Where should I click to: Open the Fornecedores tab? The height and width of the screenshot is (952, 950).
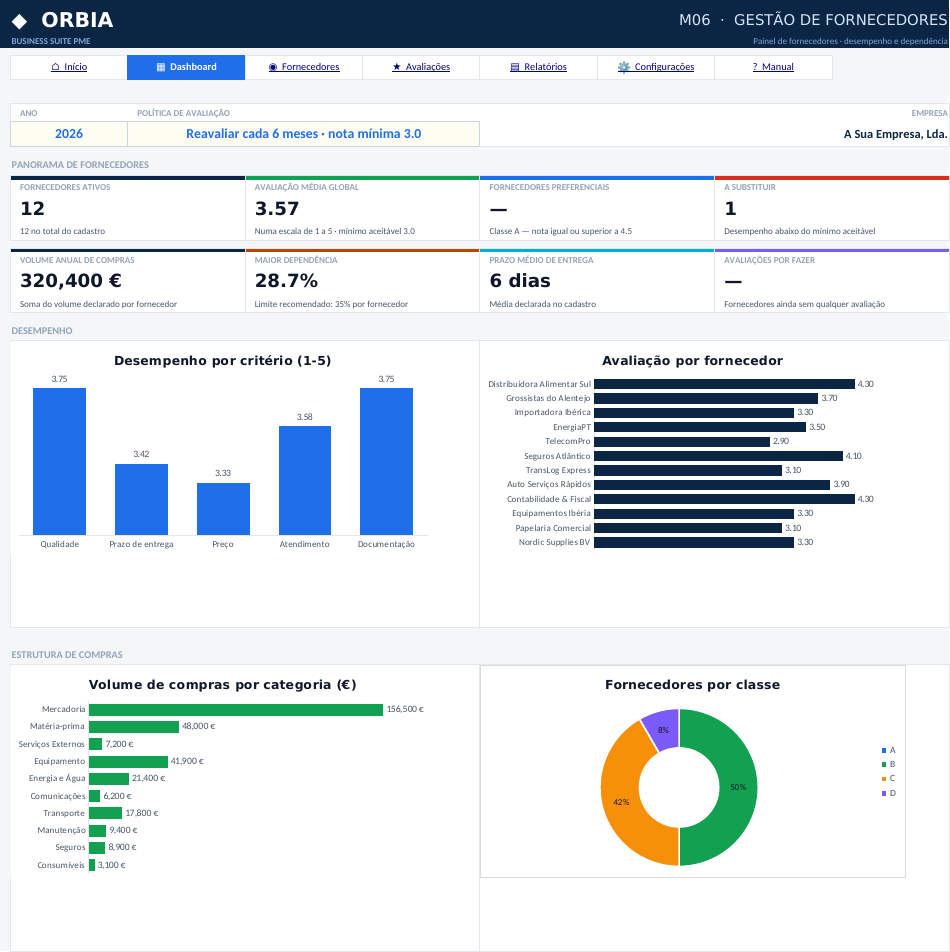(304, 67)
